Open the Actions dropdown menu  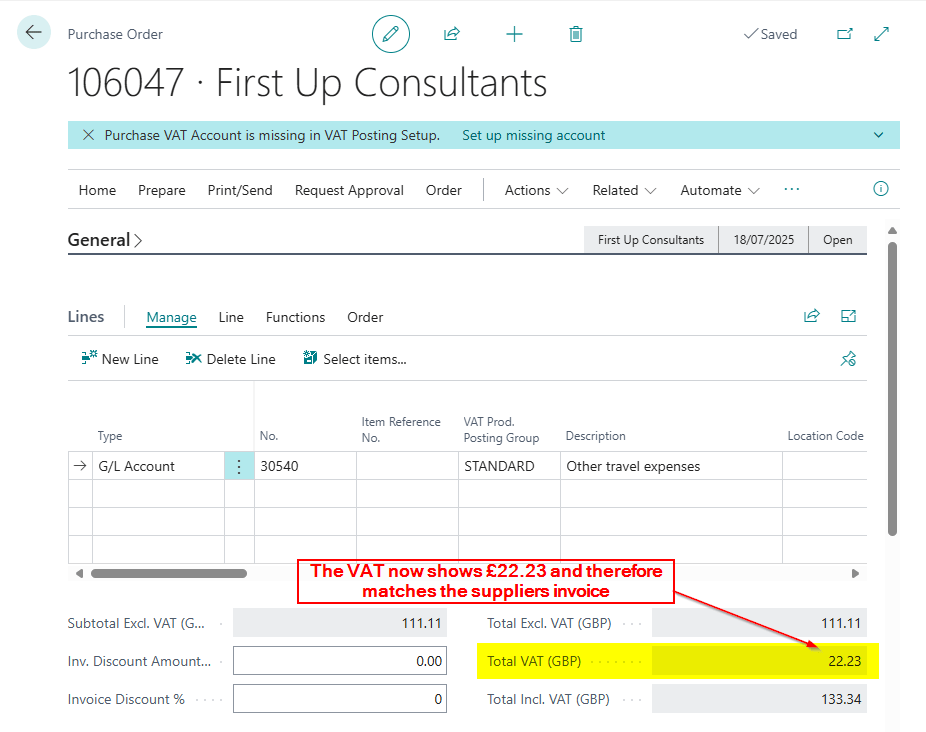pyautogui.click(x=536, y=190)
